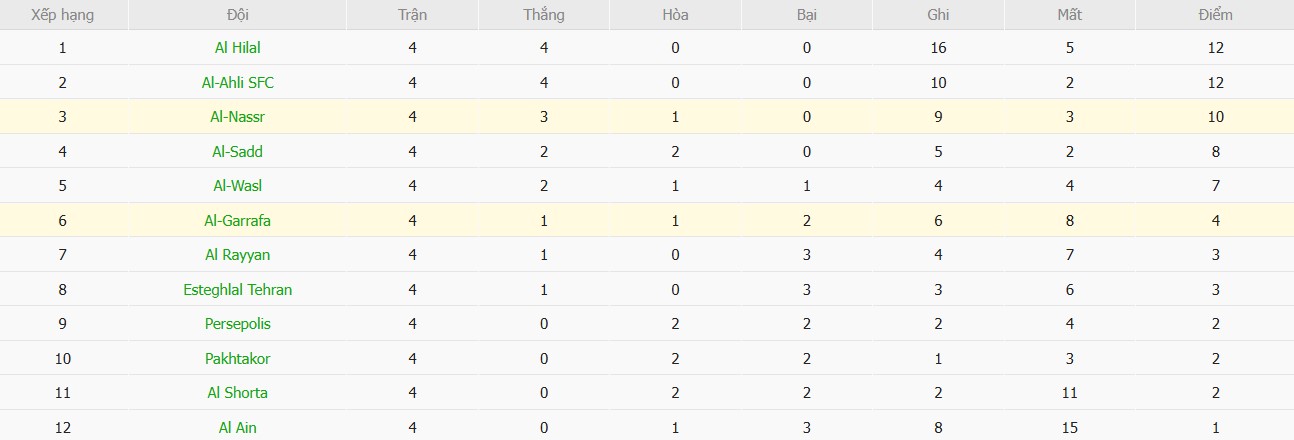Click the Đội column header
1294x440 pixels.
coord(238,15)
